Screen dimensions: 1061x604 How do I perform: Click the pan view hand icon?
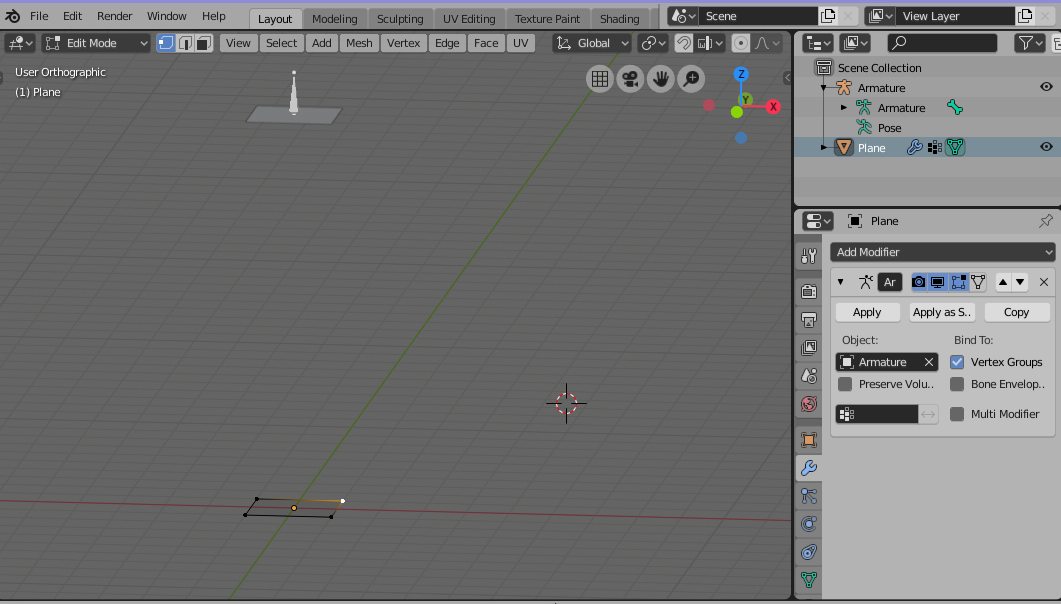(660, 79)
